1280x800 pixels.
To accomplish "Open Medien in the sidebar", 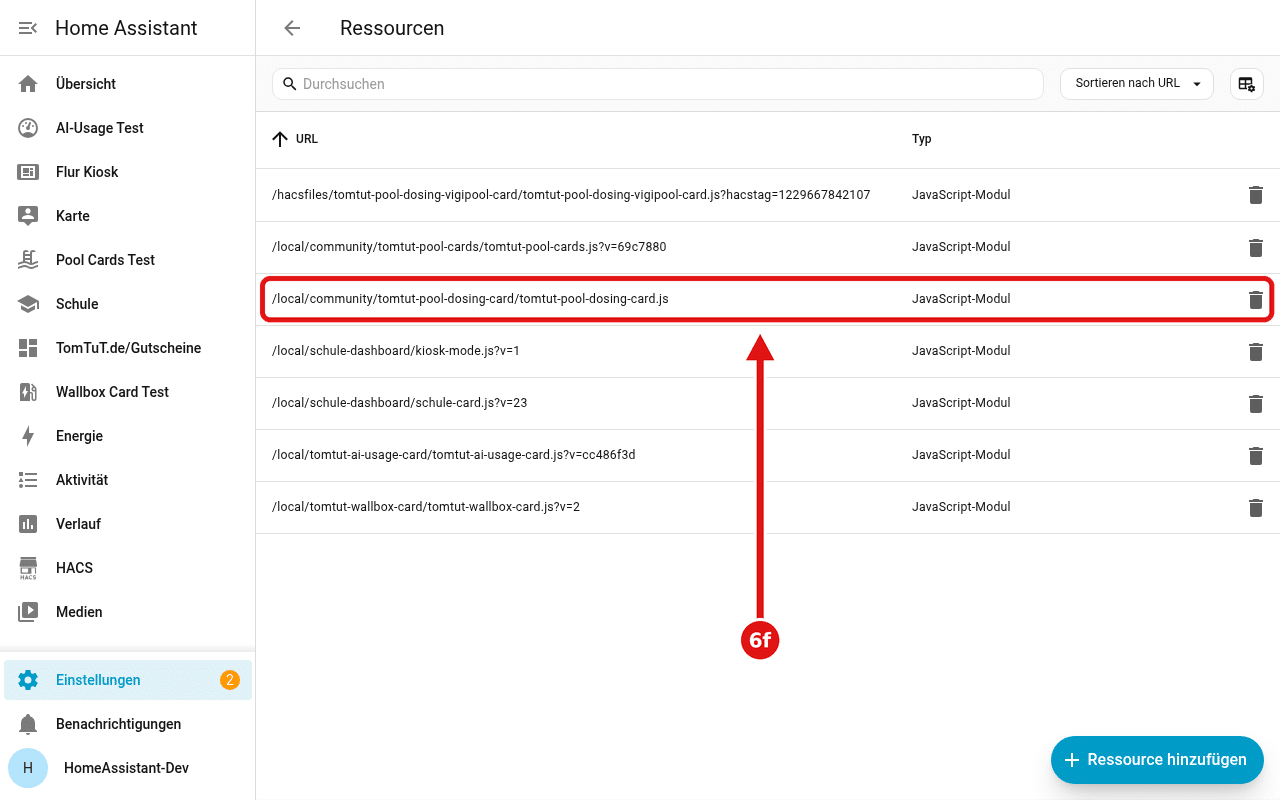I will (128, 612).
